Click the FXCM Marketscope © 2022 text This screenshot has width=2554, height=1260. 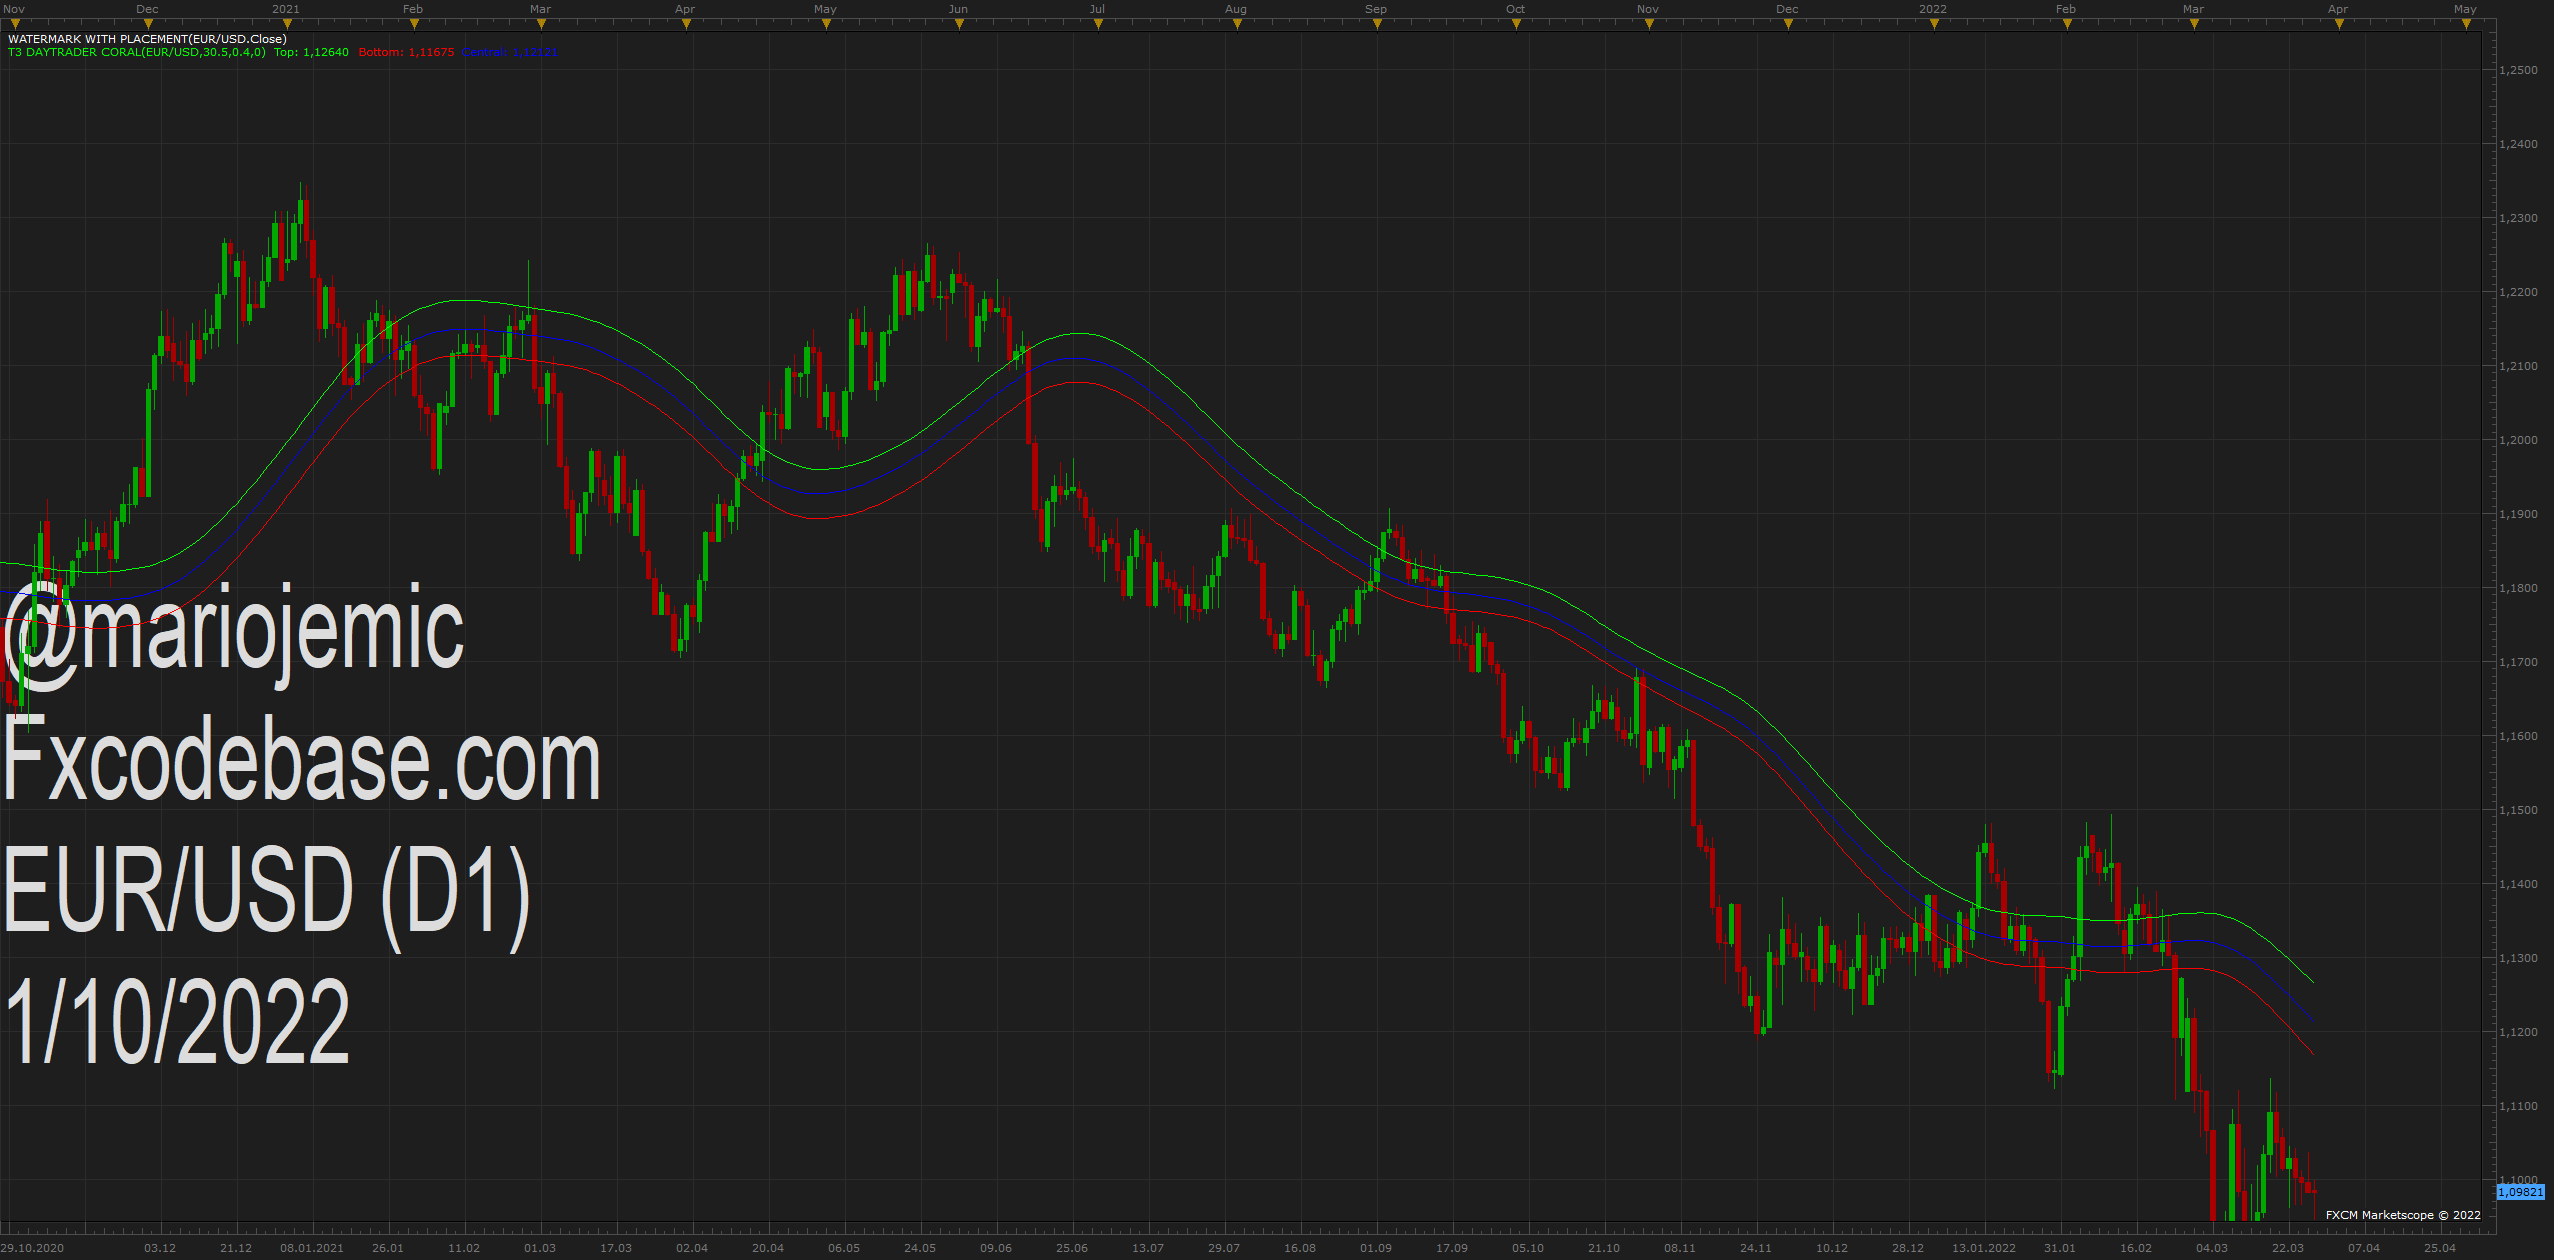(x=2403, y=1215)
